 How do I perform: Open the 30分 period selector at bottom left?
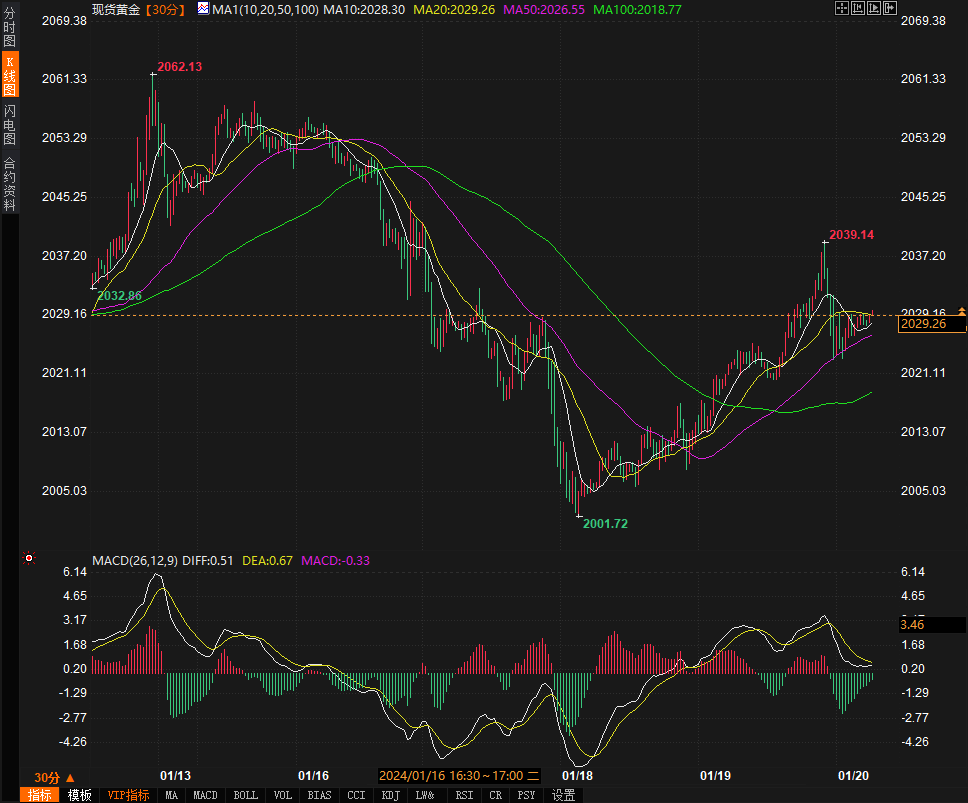(x=47, y=777)
